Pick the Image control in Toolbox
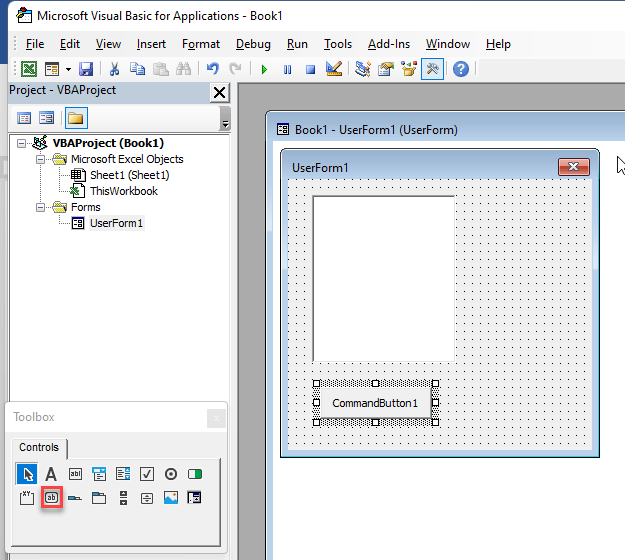This screenshot has width=625, height=560. pos(171,497)
